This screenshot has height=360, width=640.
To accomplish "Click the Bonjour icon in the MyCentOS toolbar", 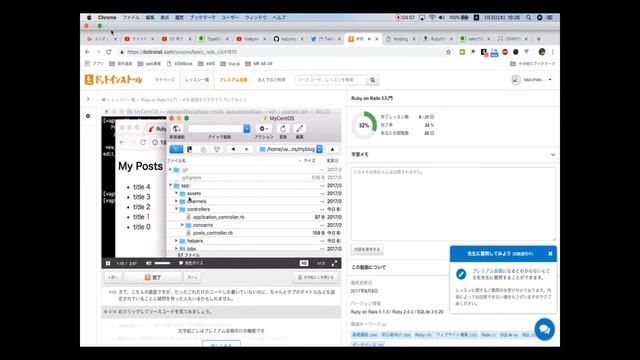I will pyautogui.click(x=217, y=149).
